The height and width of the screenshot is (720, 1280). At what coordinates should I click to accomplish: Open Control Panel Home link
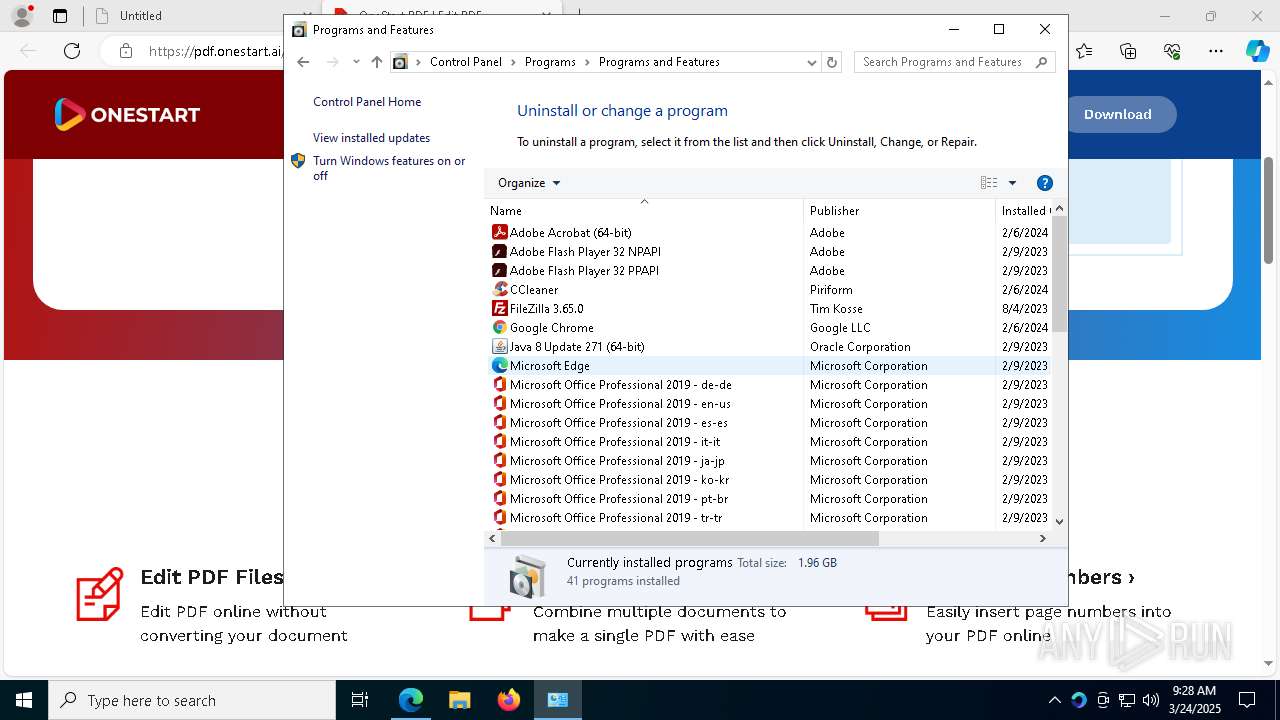tap(367, 102)
